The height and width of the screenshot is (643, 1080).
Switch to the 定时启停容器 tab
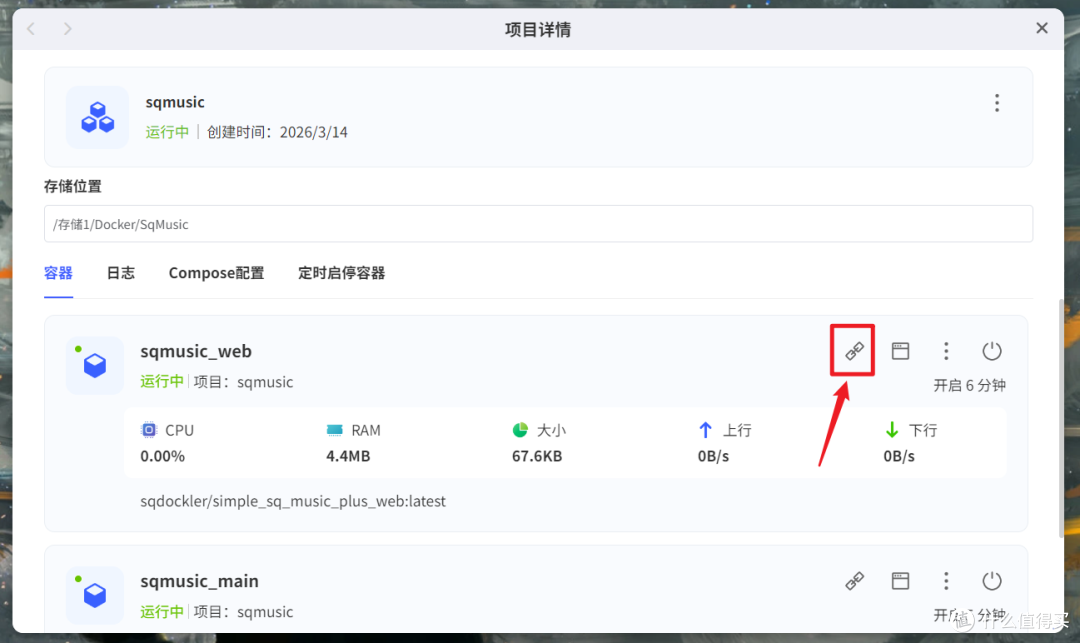pyautogui.click(x=341, y=273)
